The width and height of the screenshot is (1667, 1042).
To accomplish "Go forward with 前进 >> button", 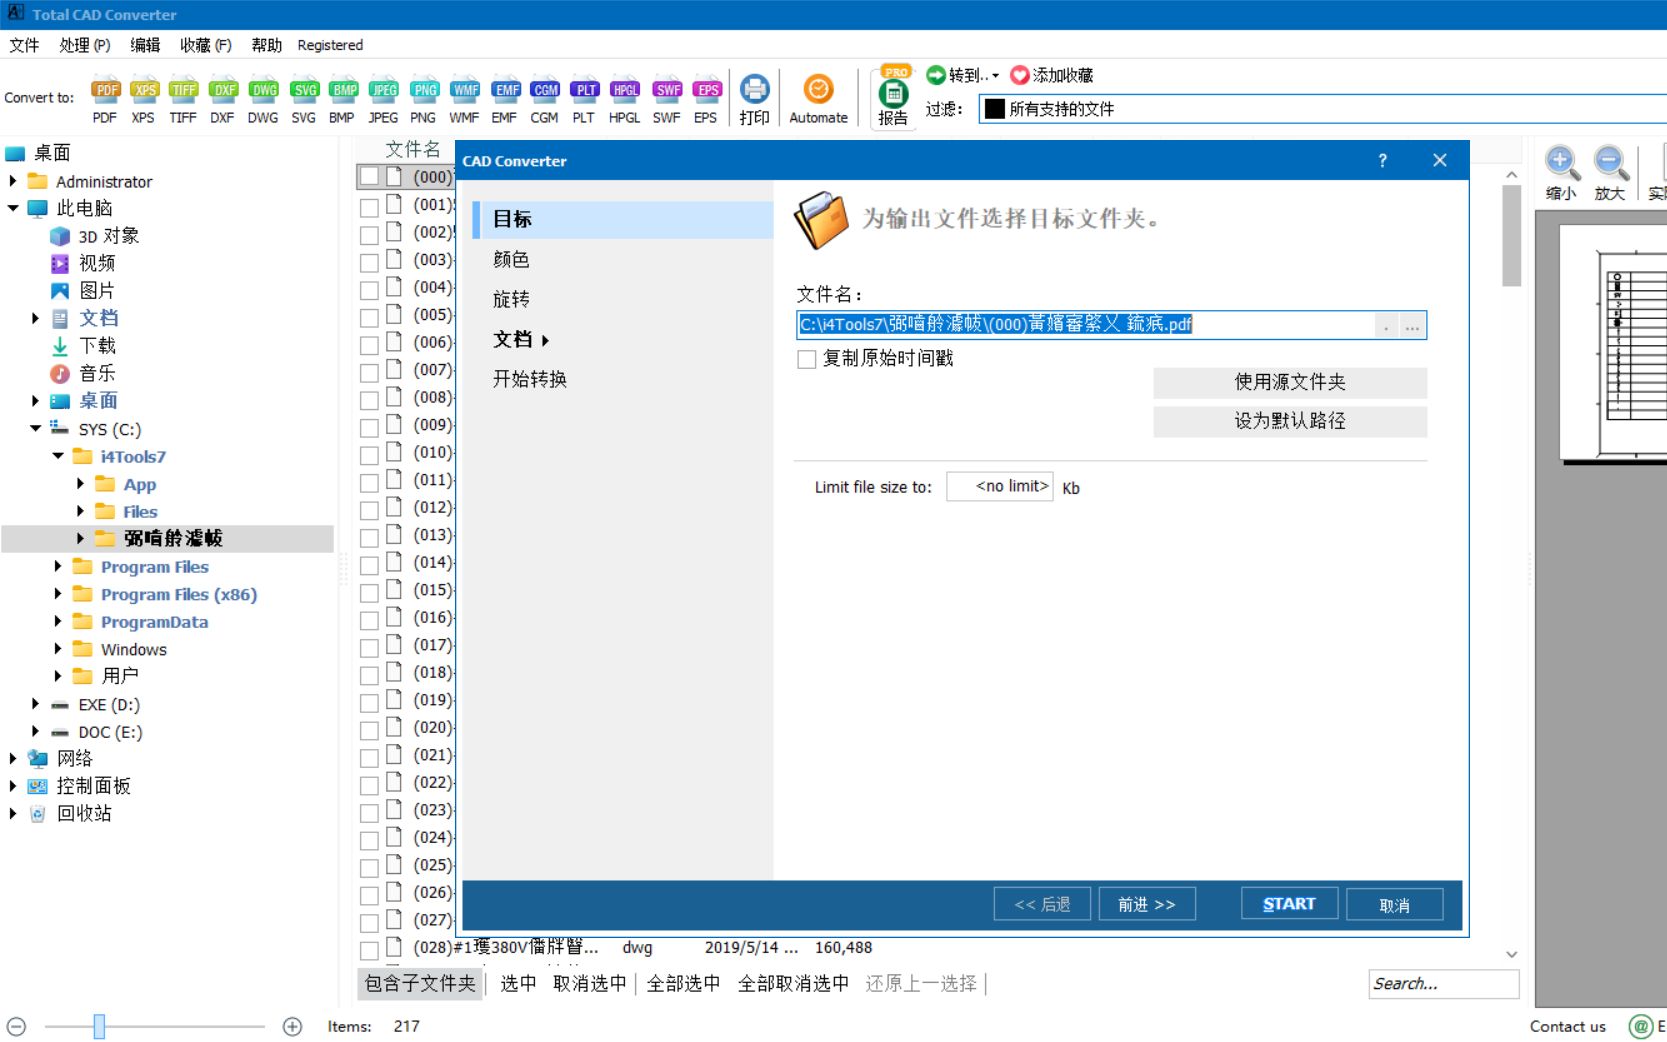I will click(1146, 905).
